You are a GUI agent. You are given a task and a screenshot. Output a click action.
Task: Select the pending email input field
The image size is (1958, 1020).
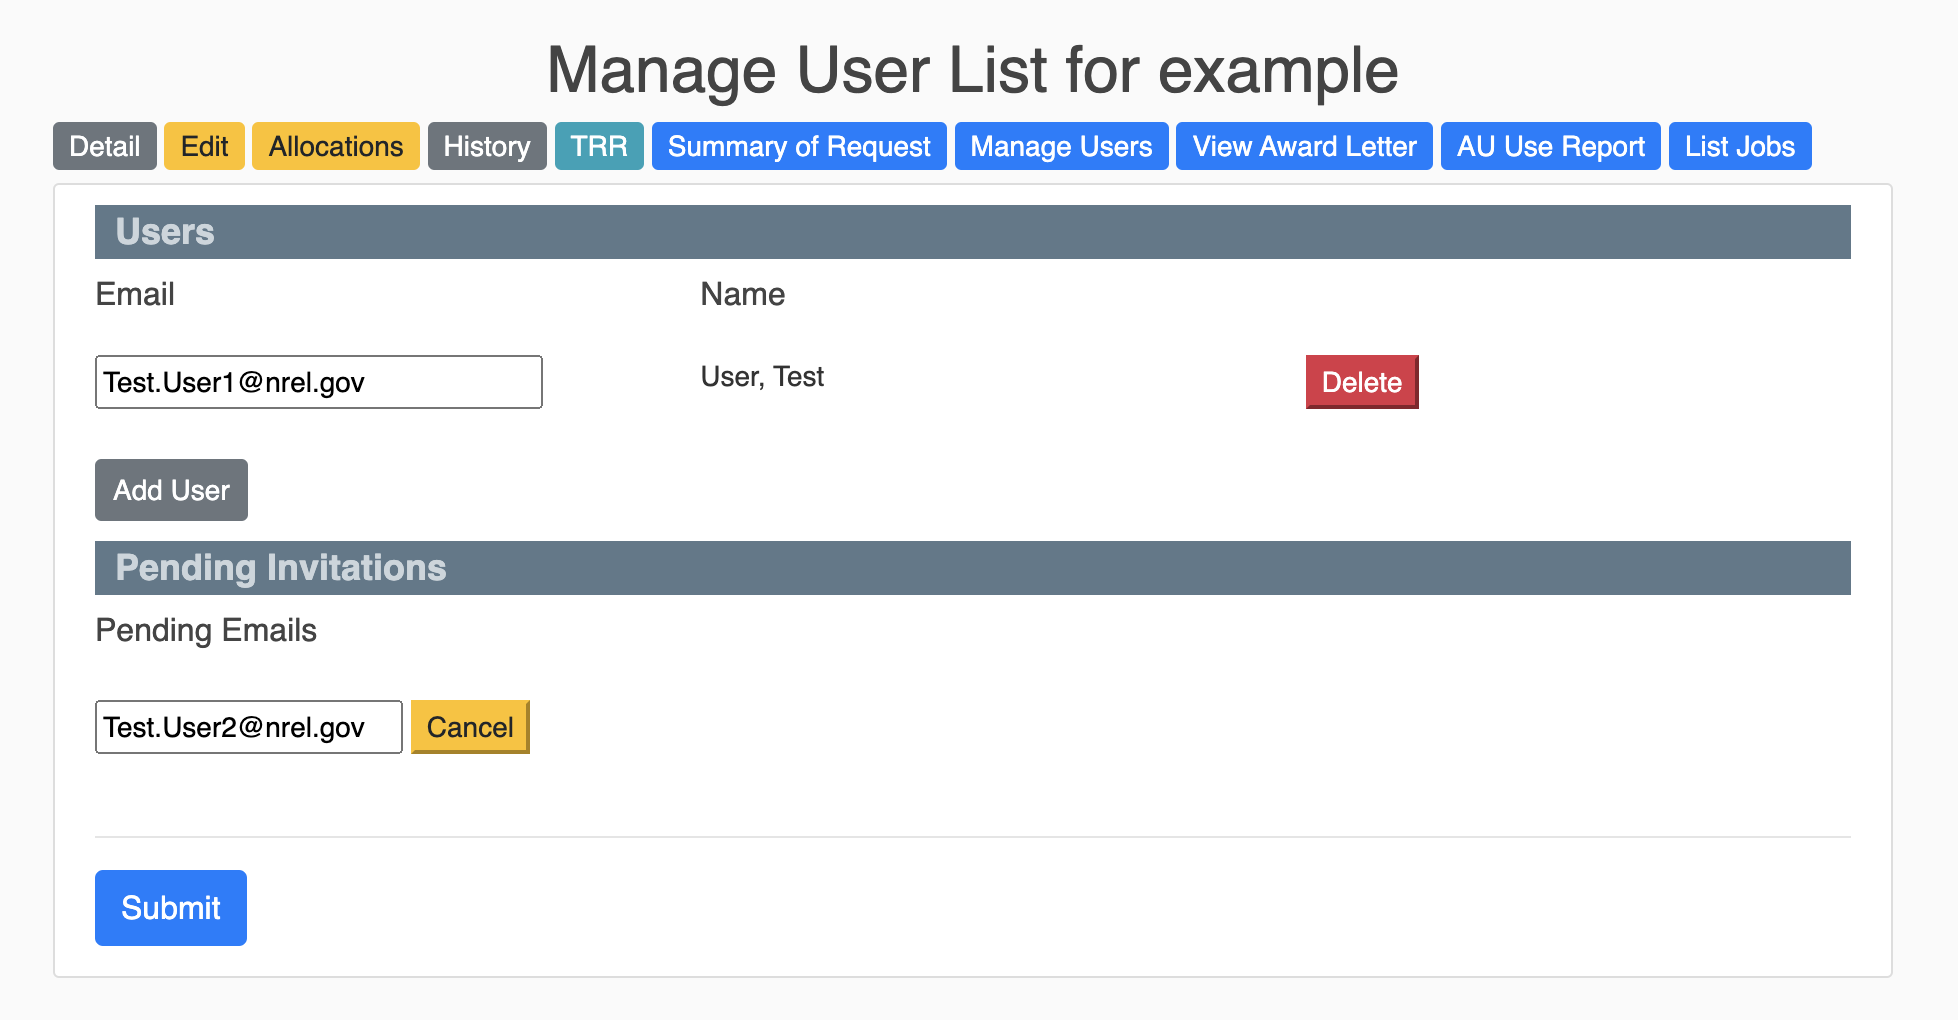248,727
